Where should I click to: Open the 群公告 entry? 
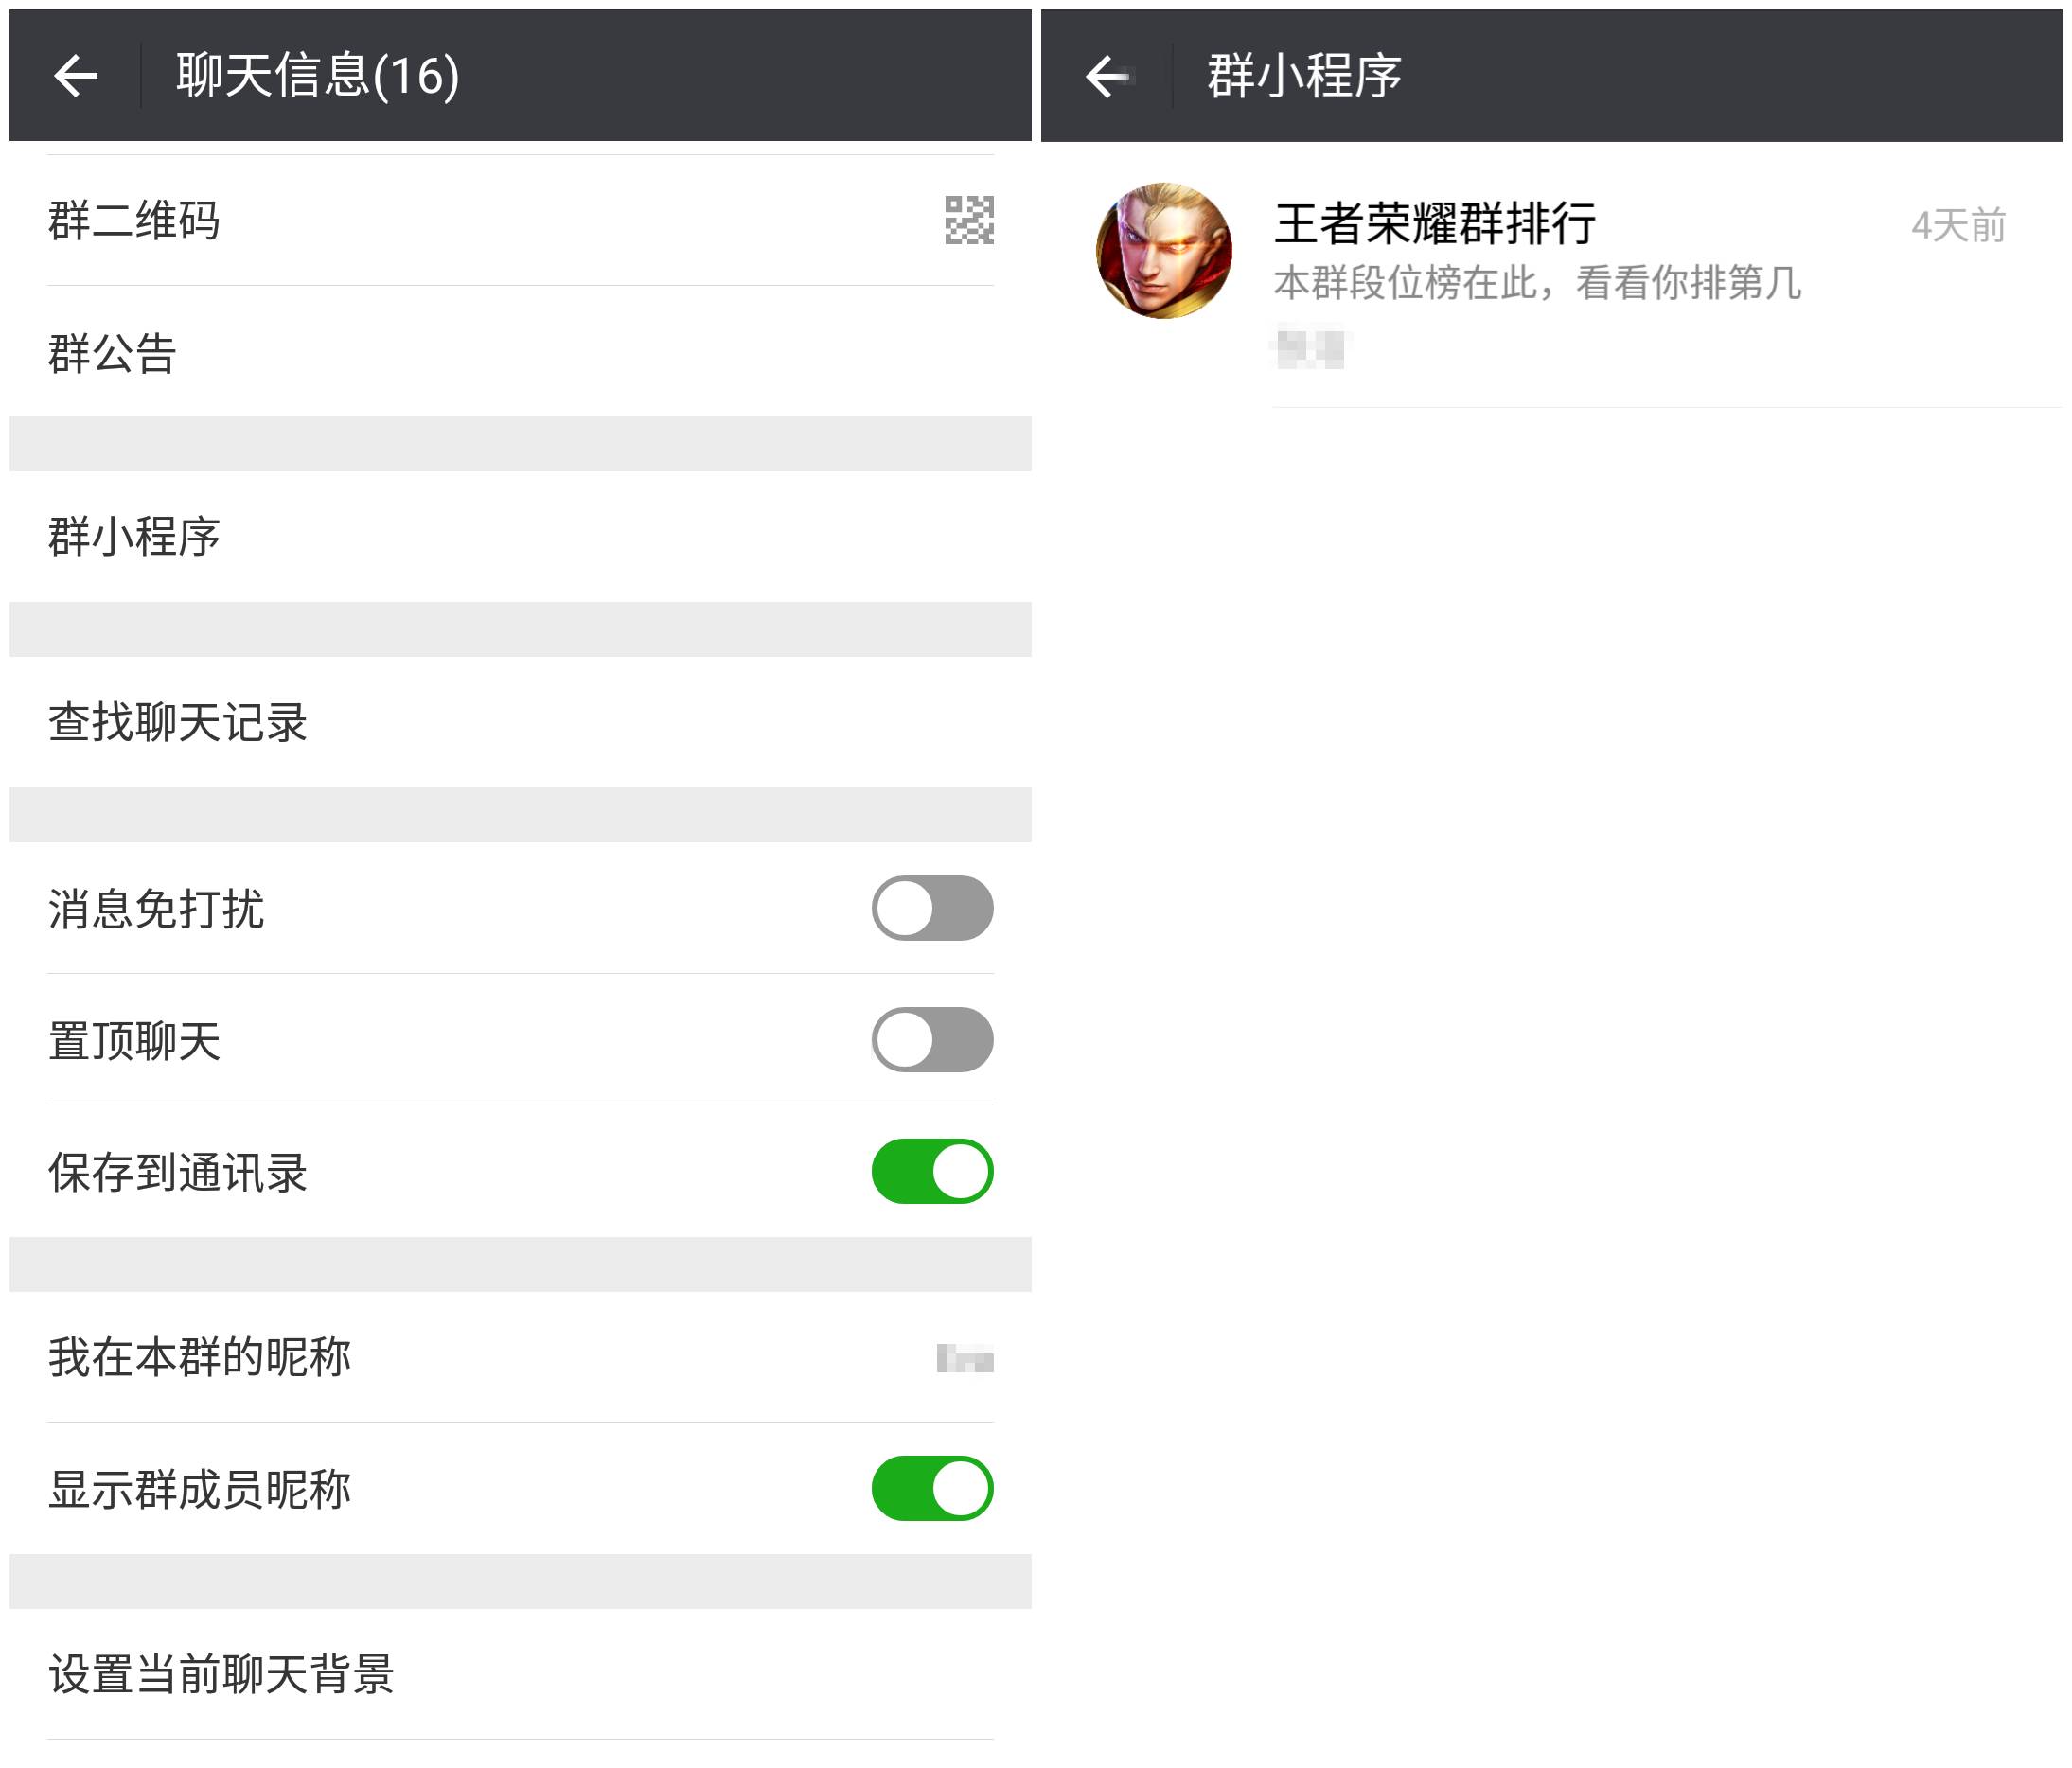112,353
